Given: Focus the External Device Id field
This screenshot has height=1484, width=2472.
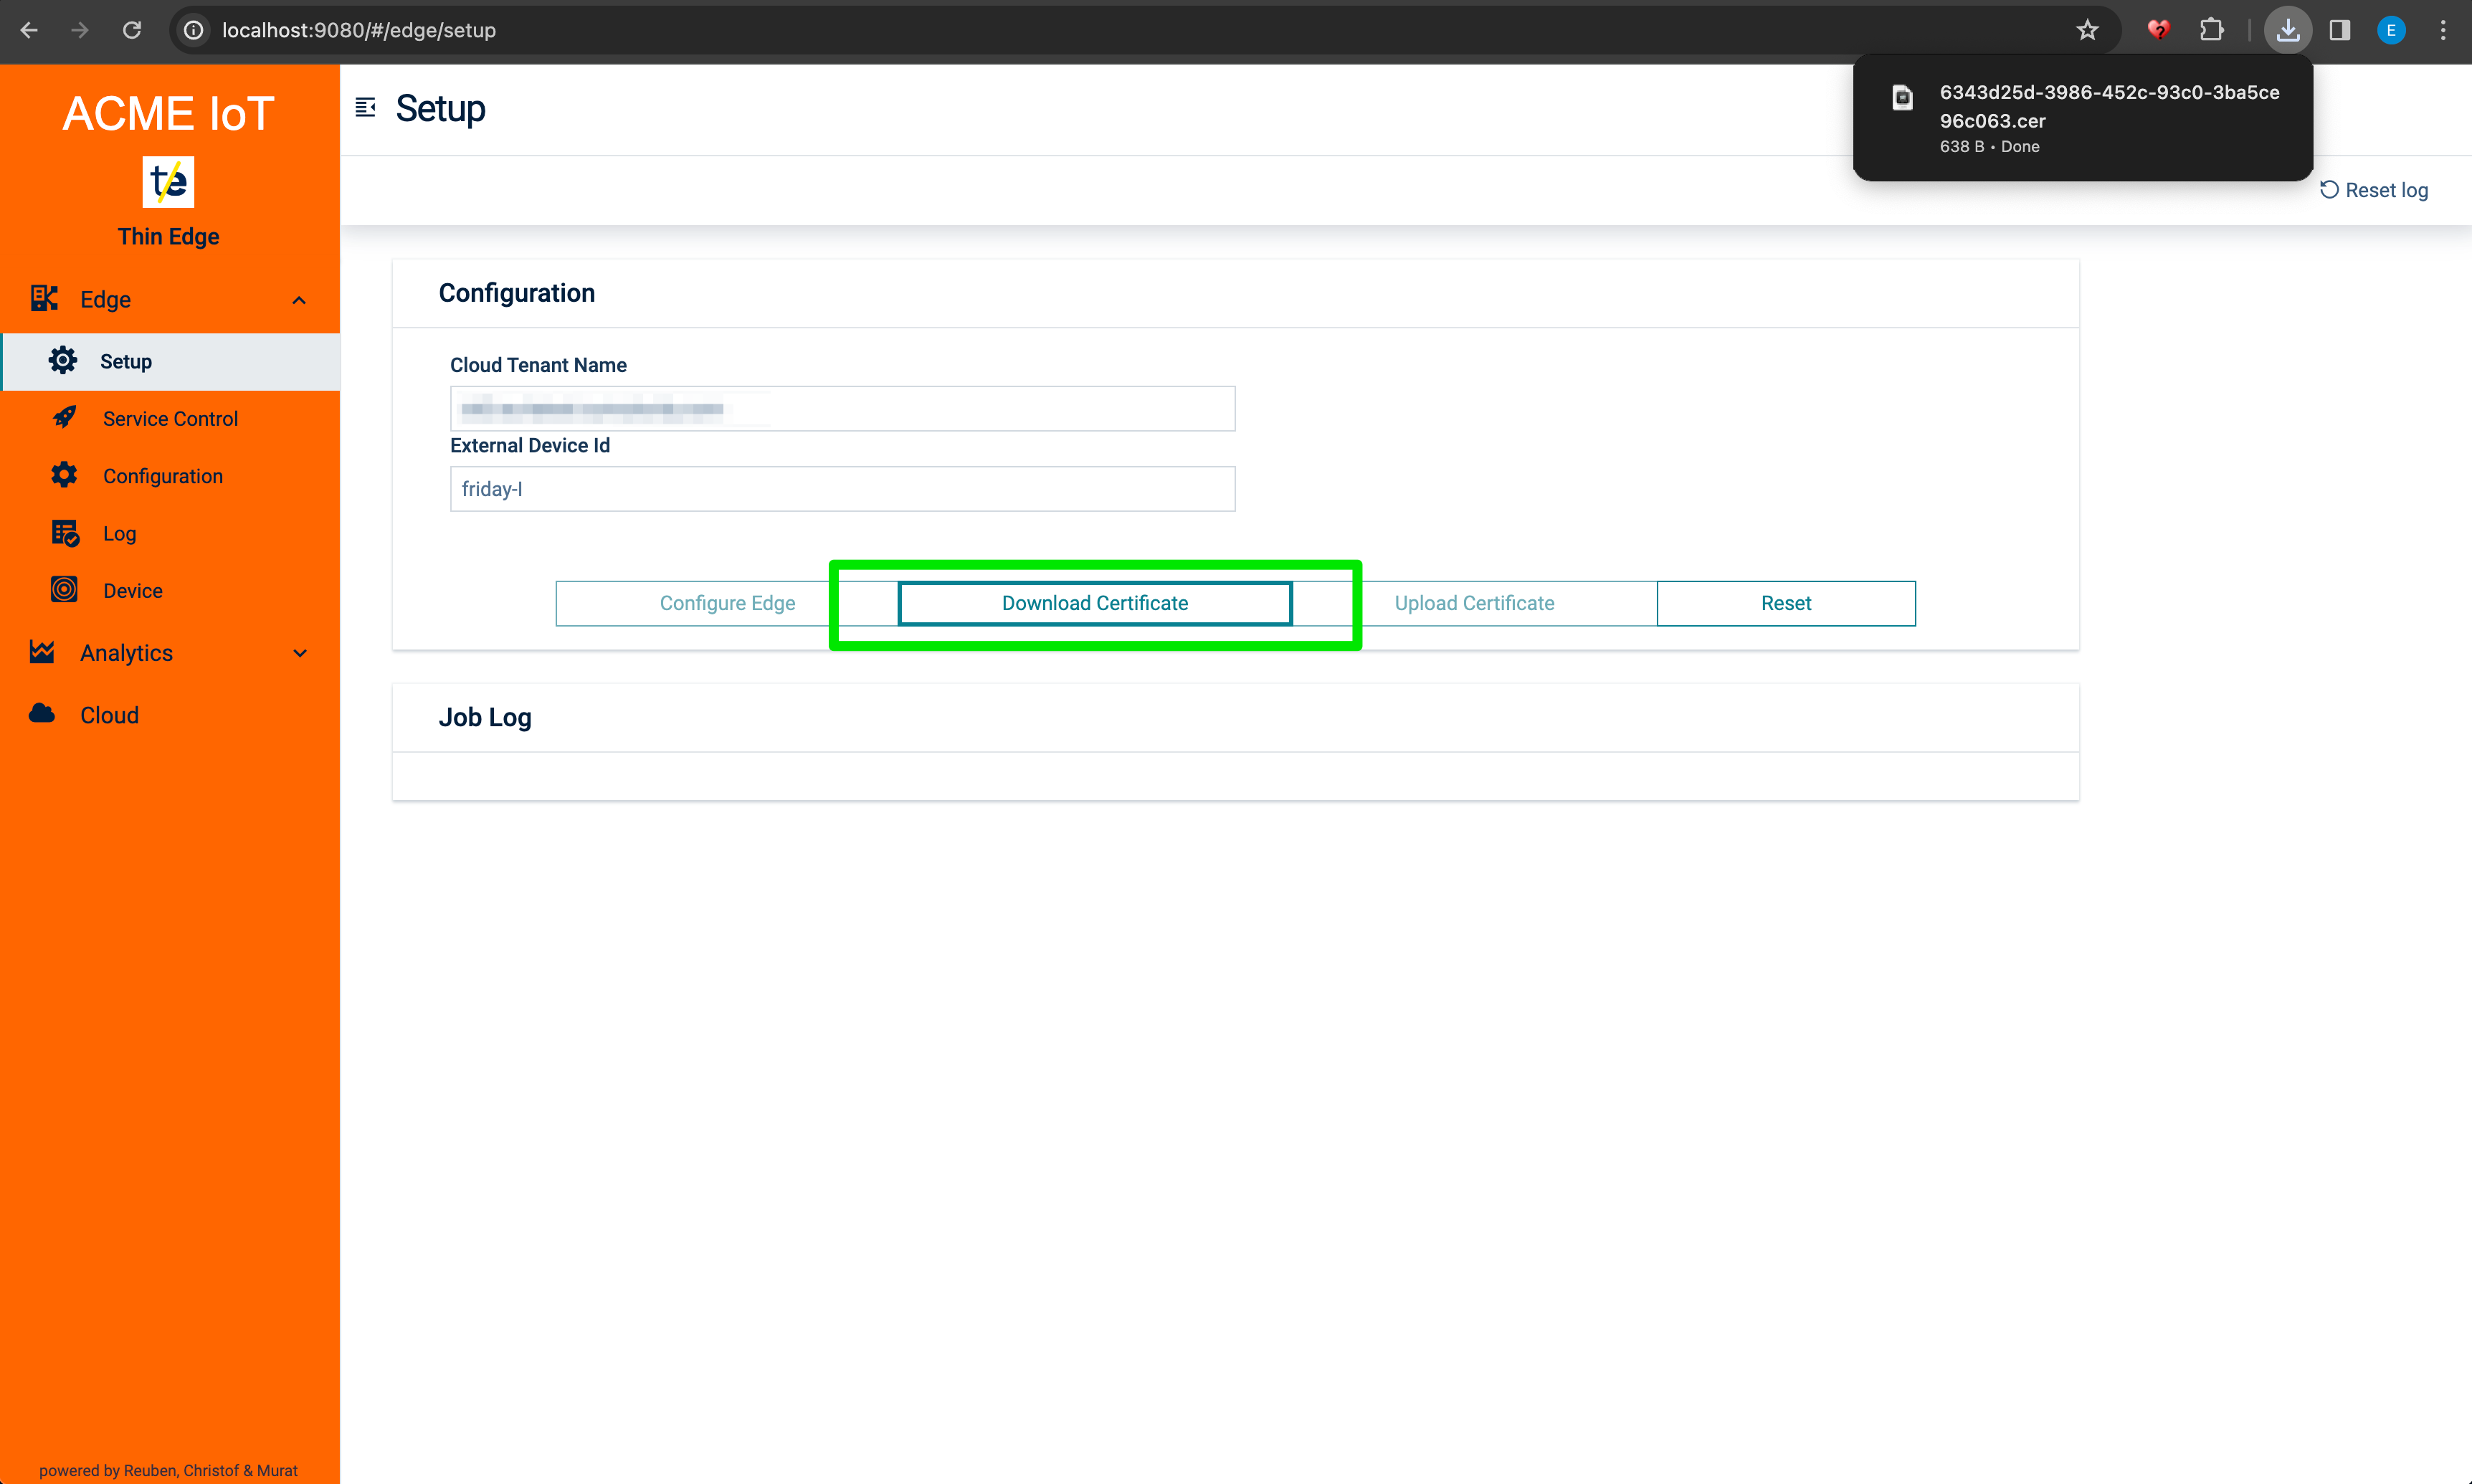Looking at the screenshot, I should pos(842,489).
